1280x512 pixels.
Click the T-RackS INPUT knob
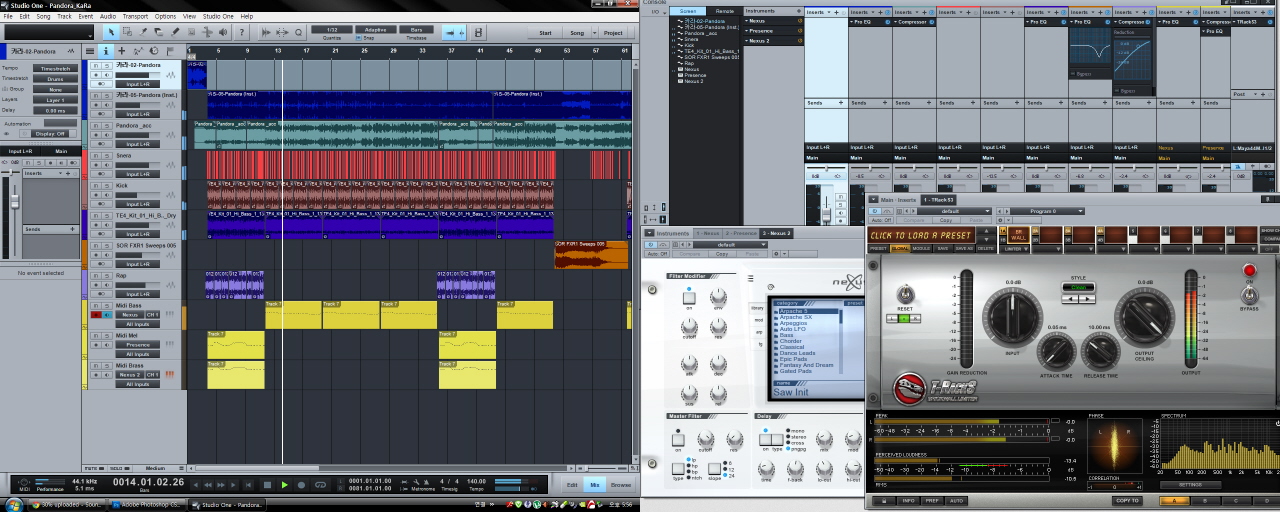pyautogui.click(x=1013, y=317)
